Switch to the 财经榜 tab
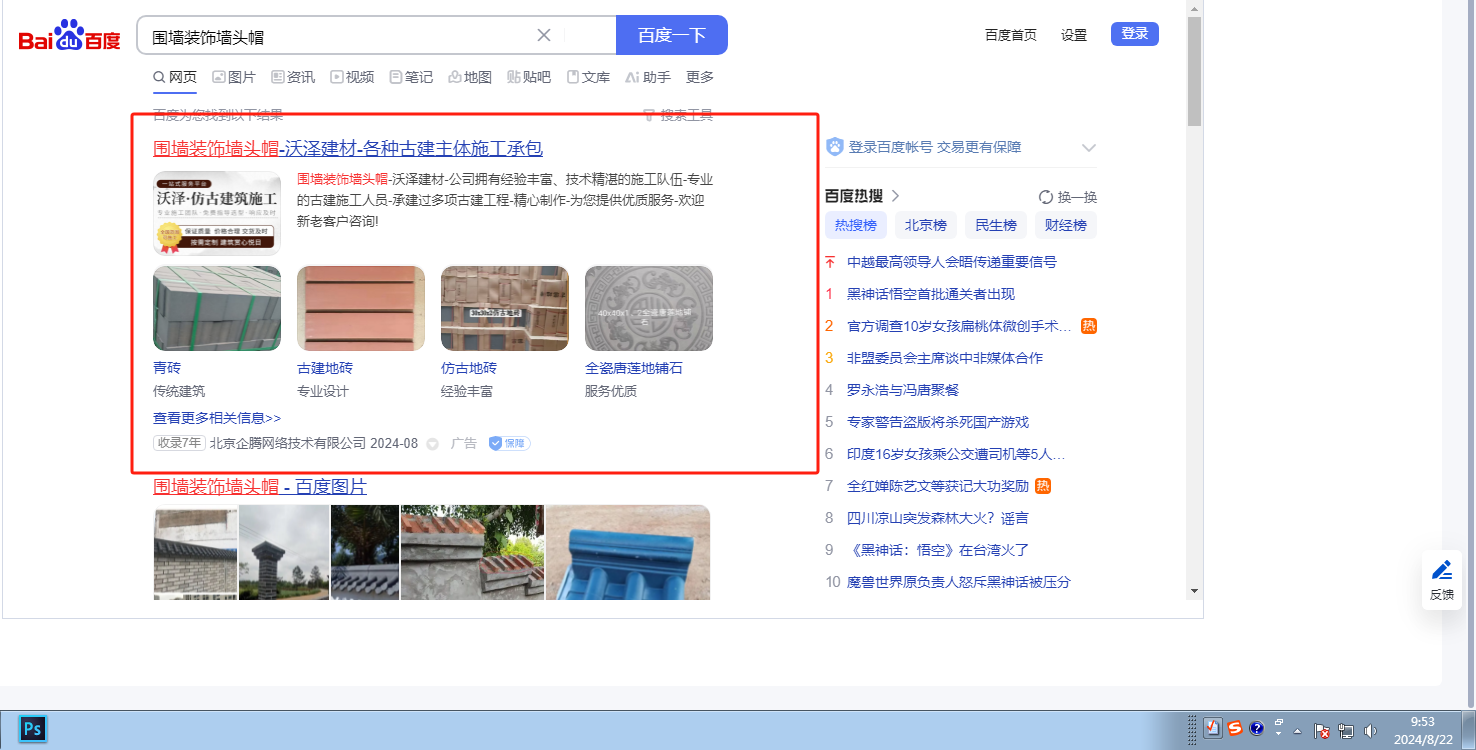 point(1066,225)
